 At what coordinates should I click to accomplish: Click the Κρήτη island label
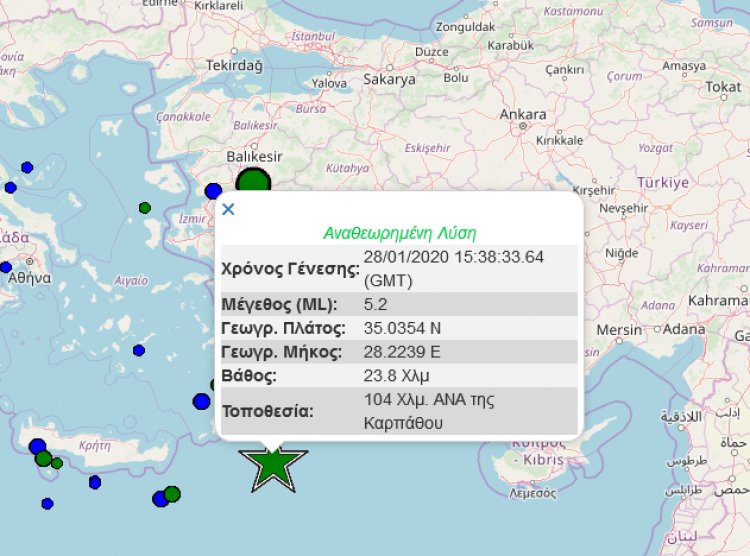pyautogui.click(x=95, y=445)
